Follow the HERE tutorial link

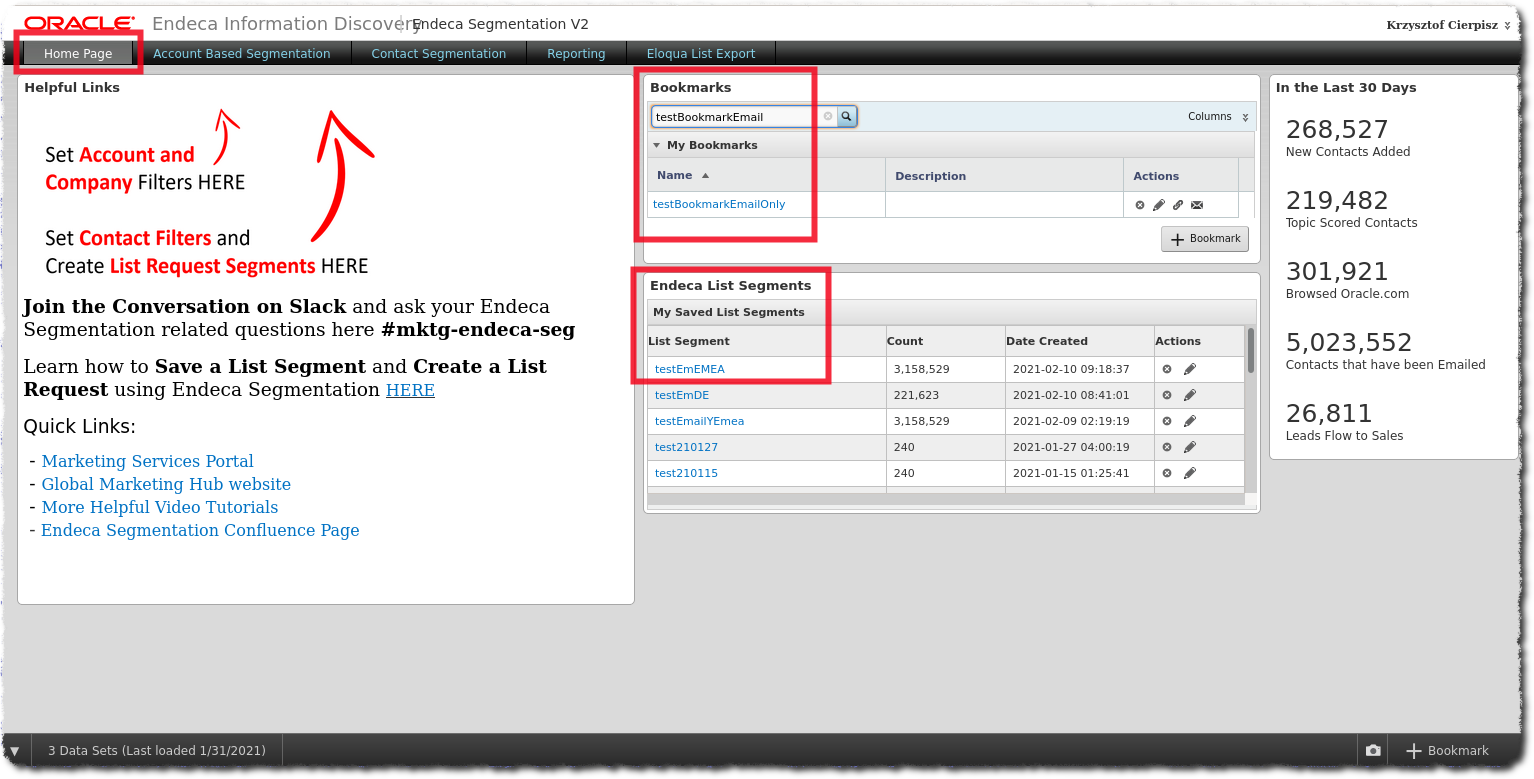tap(410, 390)
